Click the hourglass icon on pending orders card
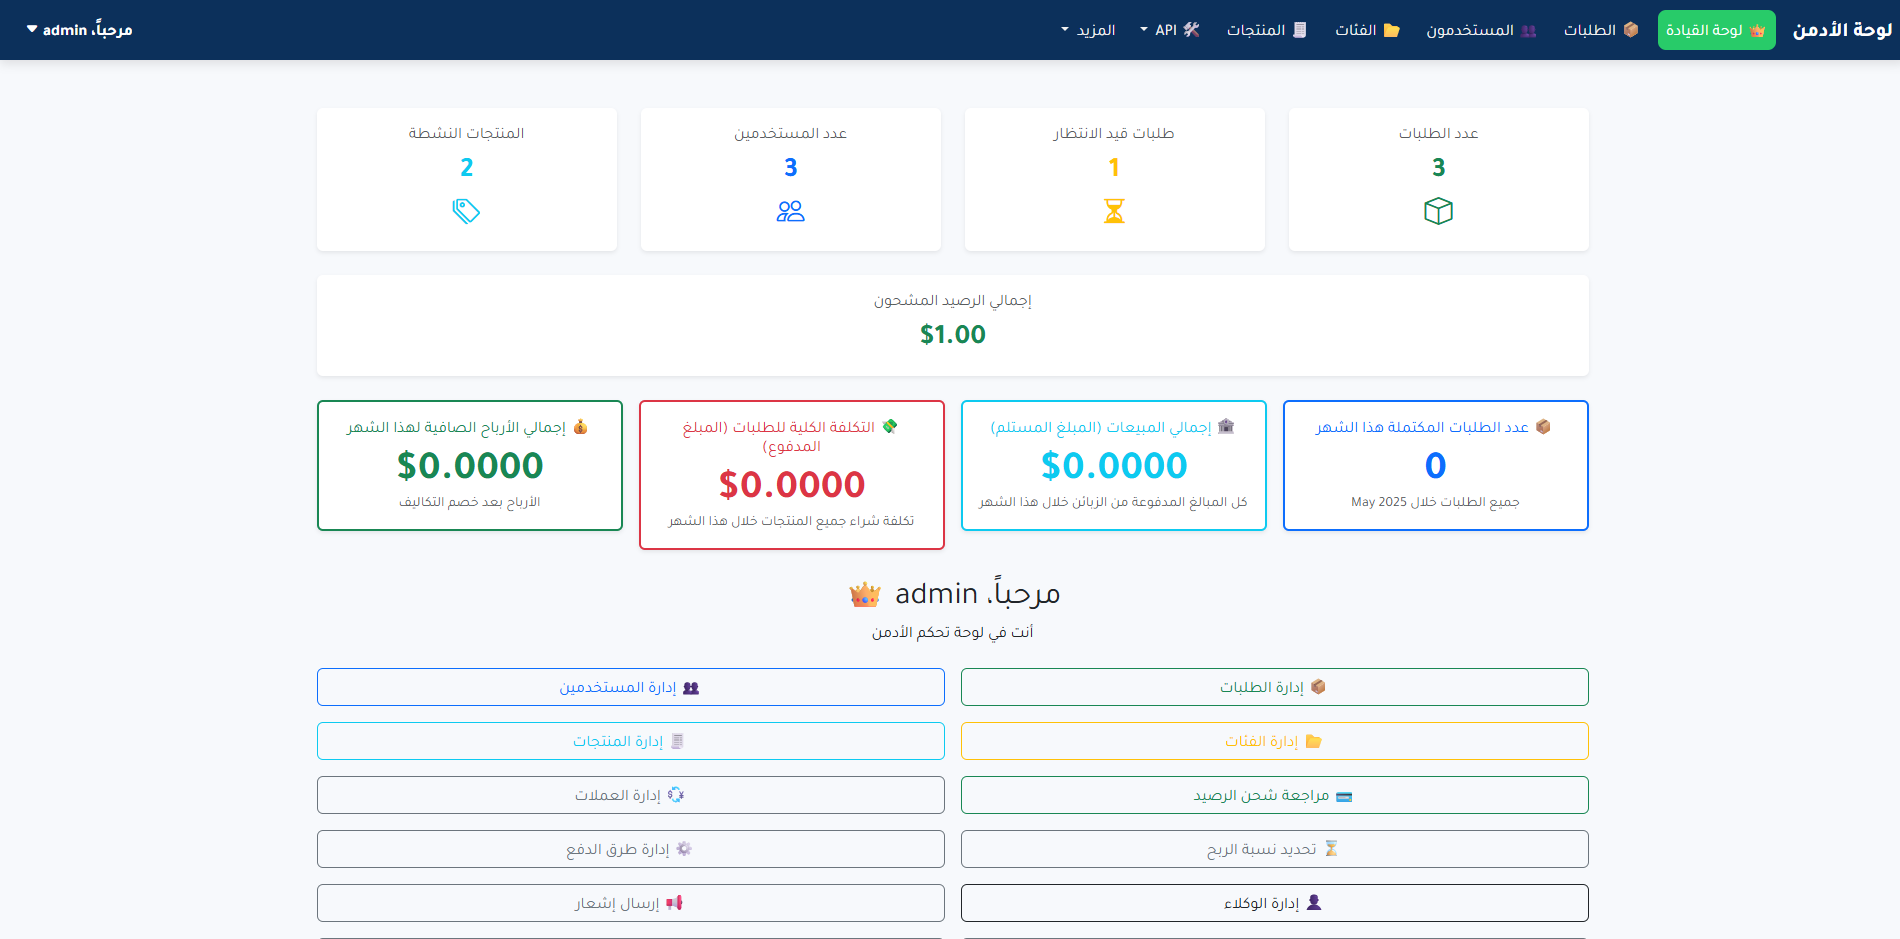 tap(1114, 211)
